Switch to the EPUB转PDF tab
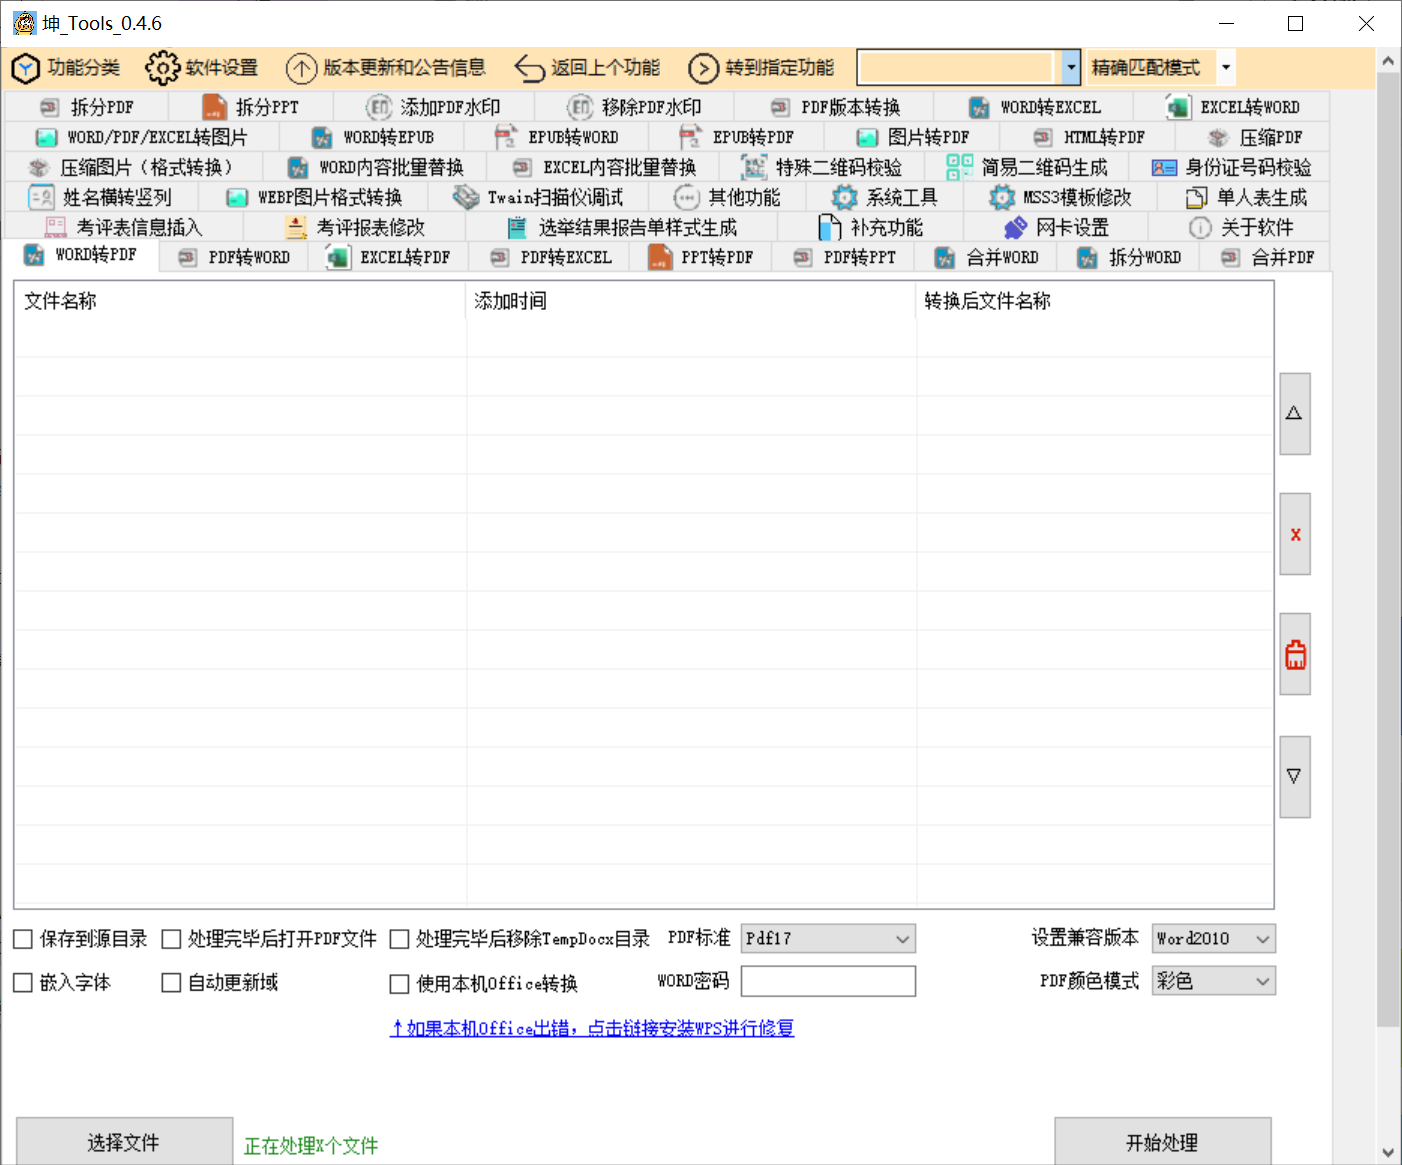Viewport: 1402px width, 1165px height. [x=736, y=137]
